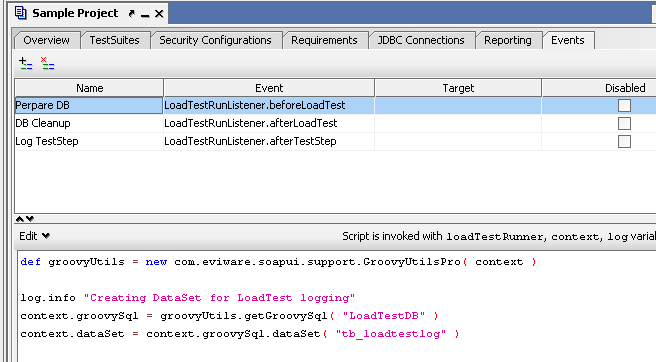Click the LoadTestRunListener.afterLoadTest event cell
This screenshot has width=656, height=362.
[x=269, y=123]
